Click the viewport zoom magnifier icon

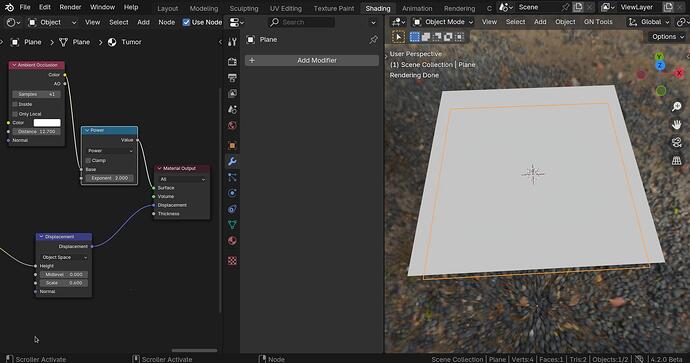pos(677,106)
